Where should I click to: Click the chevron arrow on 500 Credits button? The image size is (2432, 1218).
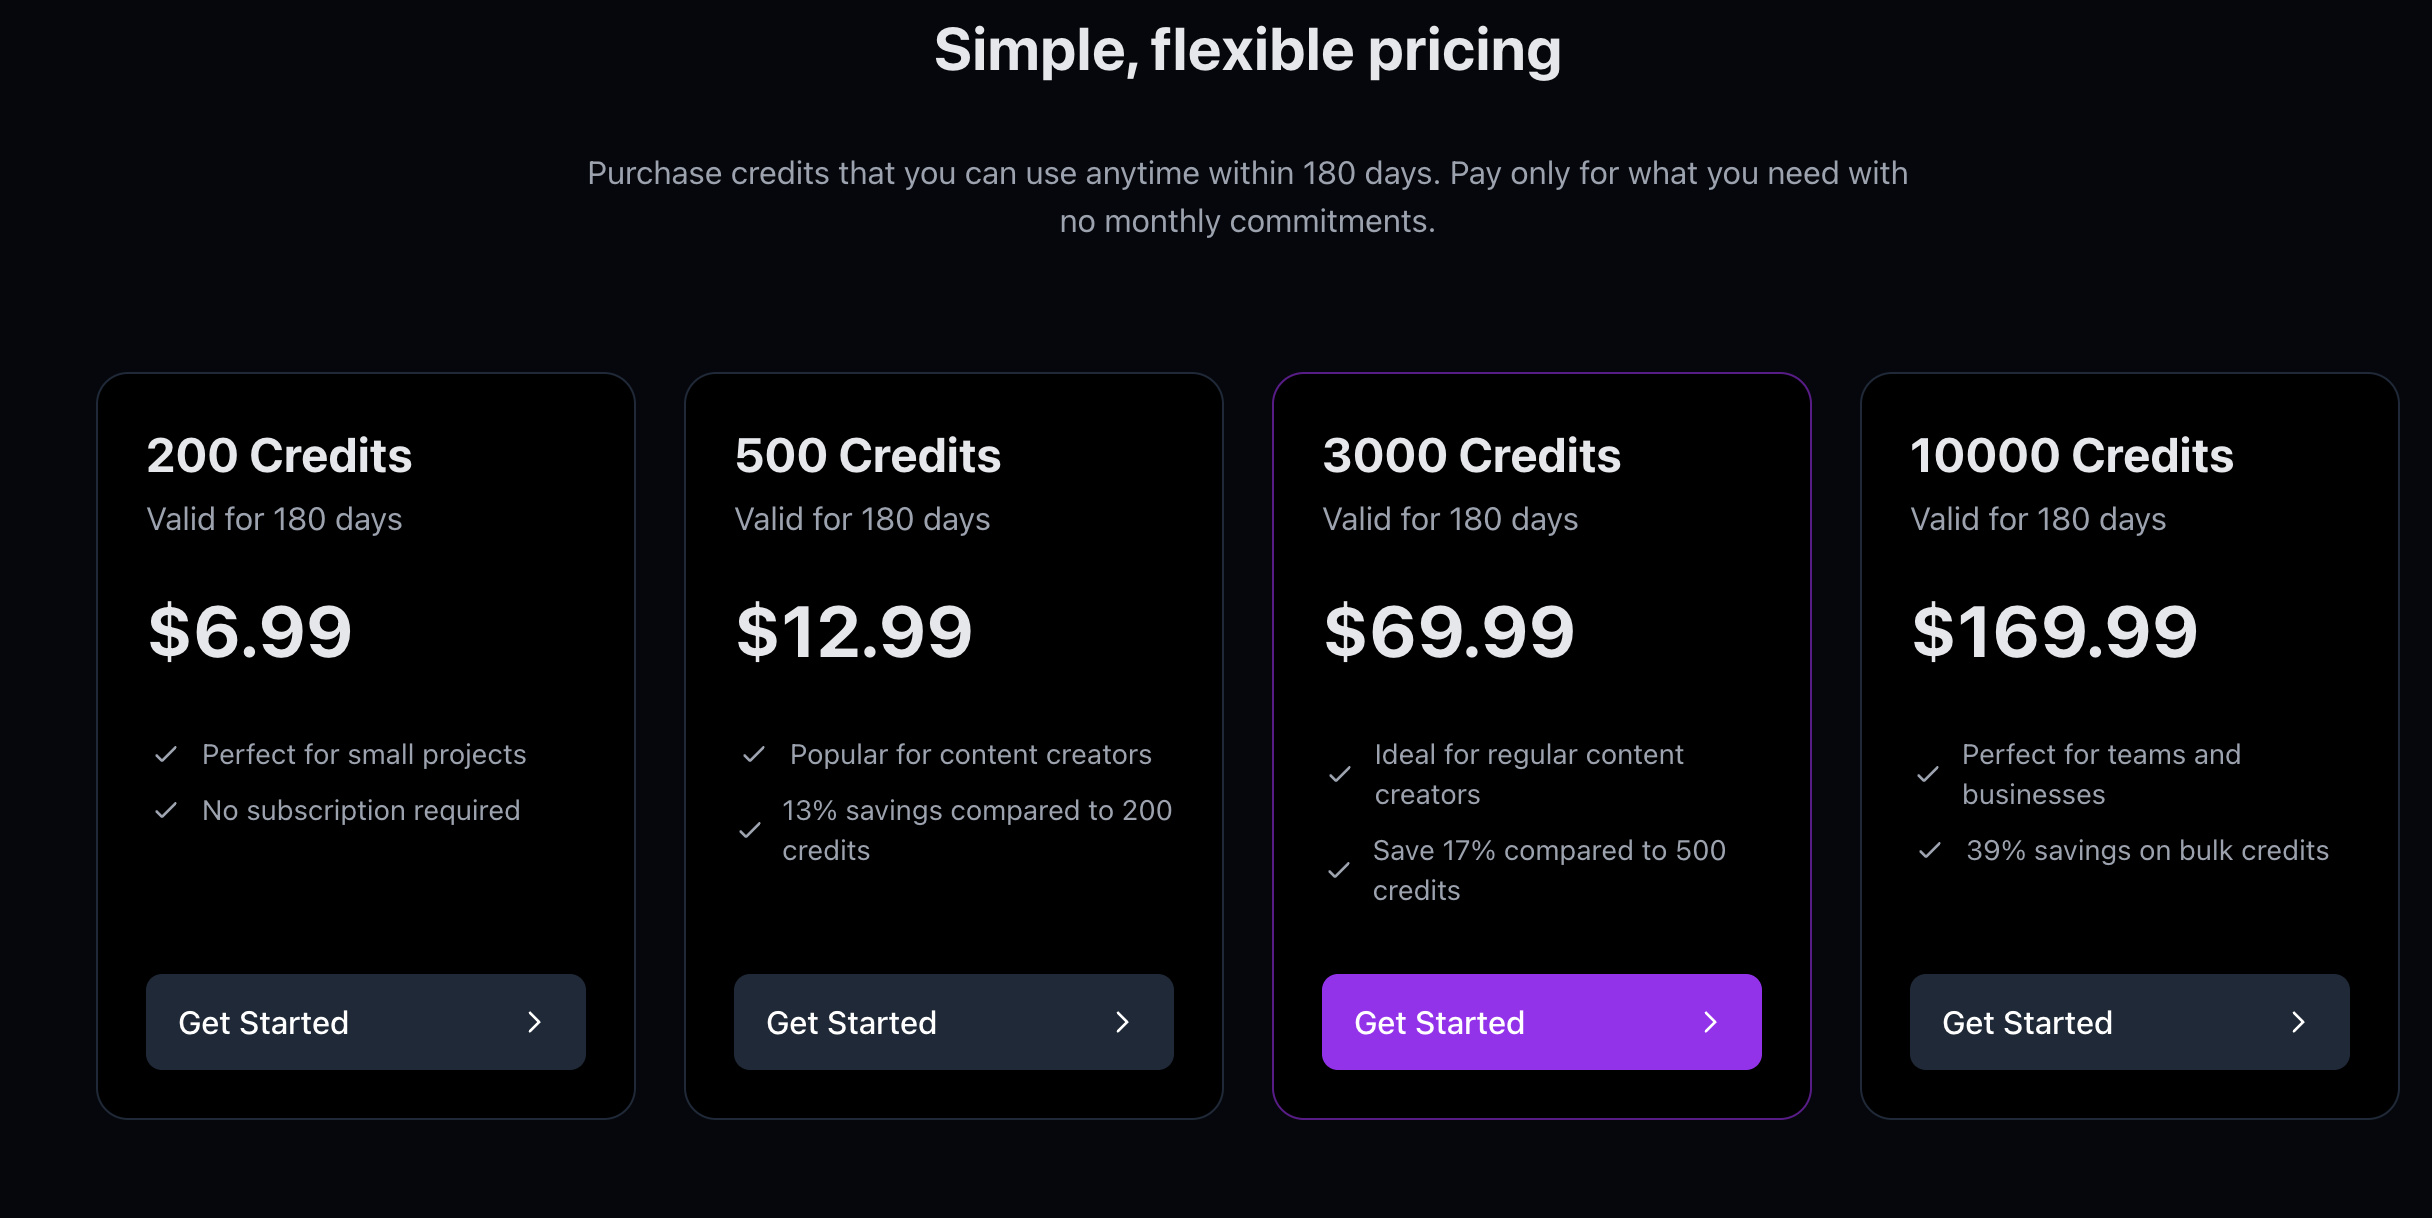click(x=1123, y=1022)
